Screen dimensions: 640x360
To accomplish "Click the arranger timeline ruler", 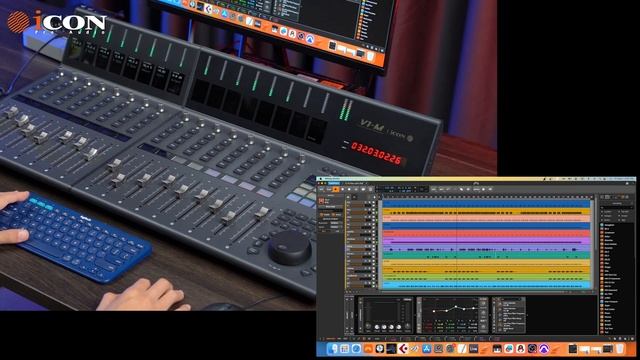I will pyautogui.click(x=487, y=197).
